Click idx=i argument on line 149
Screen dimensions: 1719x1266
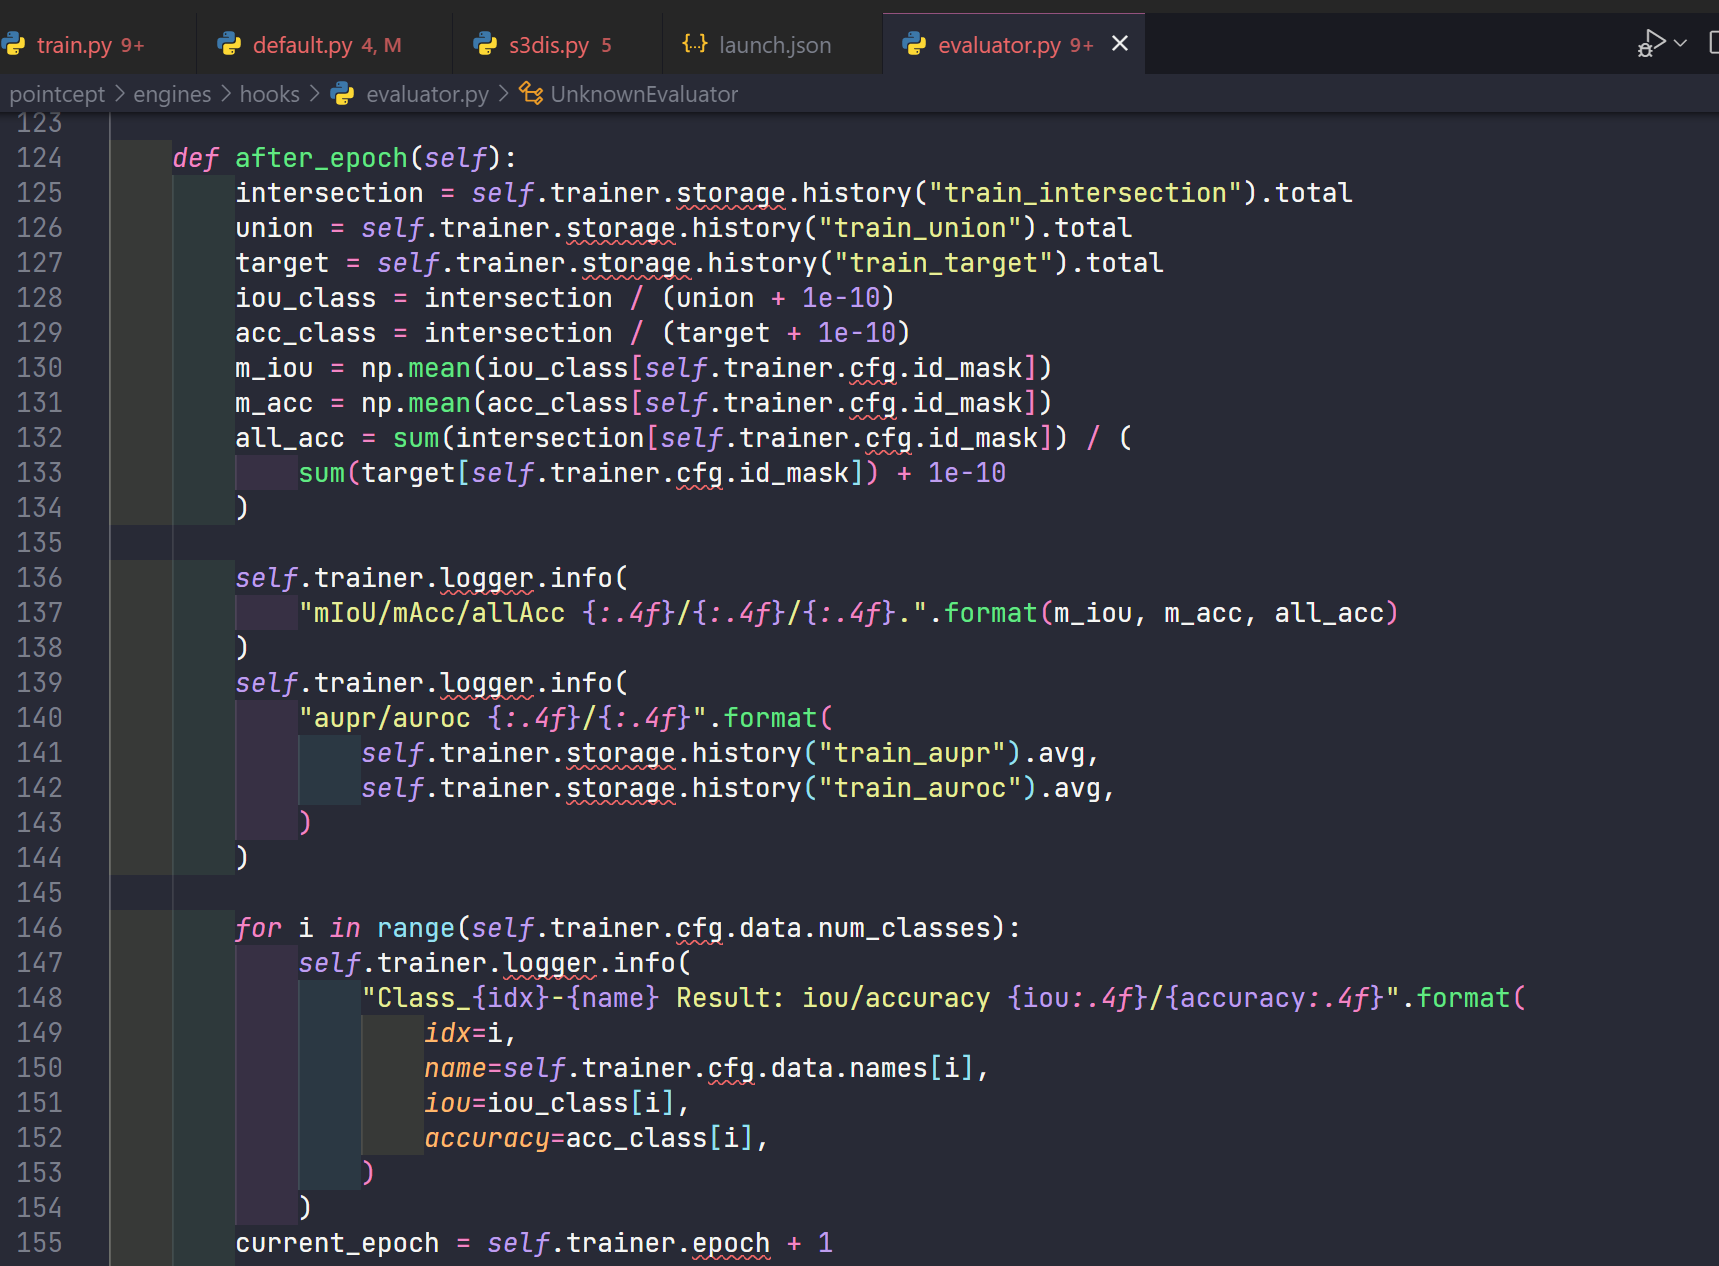click(463, 1033)
